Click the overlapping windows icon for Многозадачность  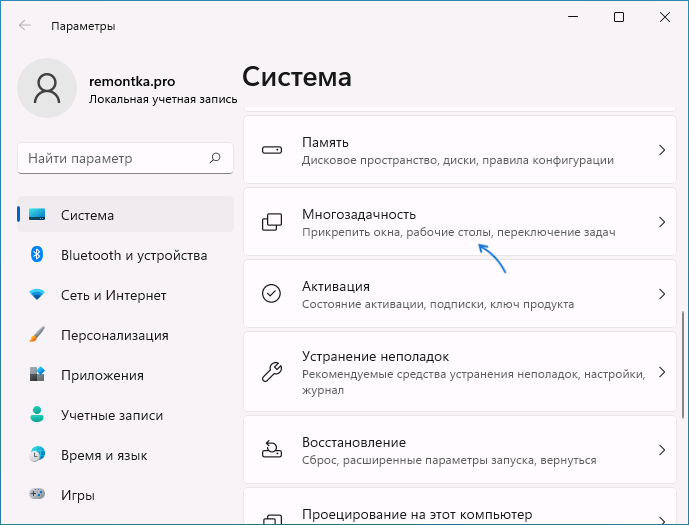tap(272, 222)
